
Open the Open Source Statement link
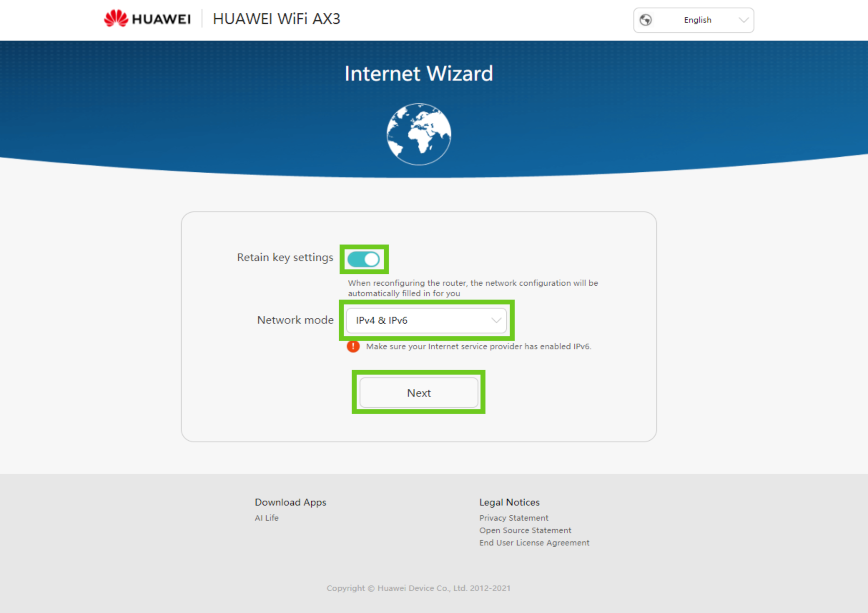(x=525, y=531)
